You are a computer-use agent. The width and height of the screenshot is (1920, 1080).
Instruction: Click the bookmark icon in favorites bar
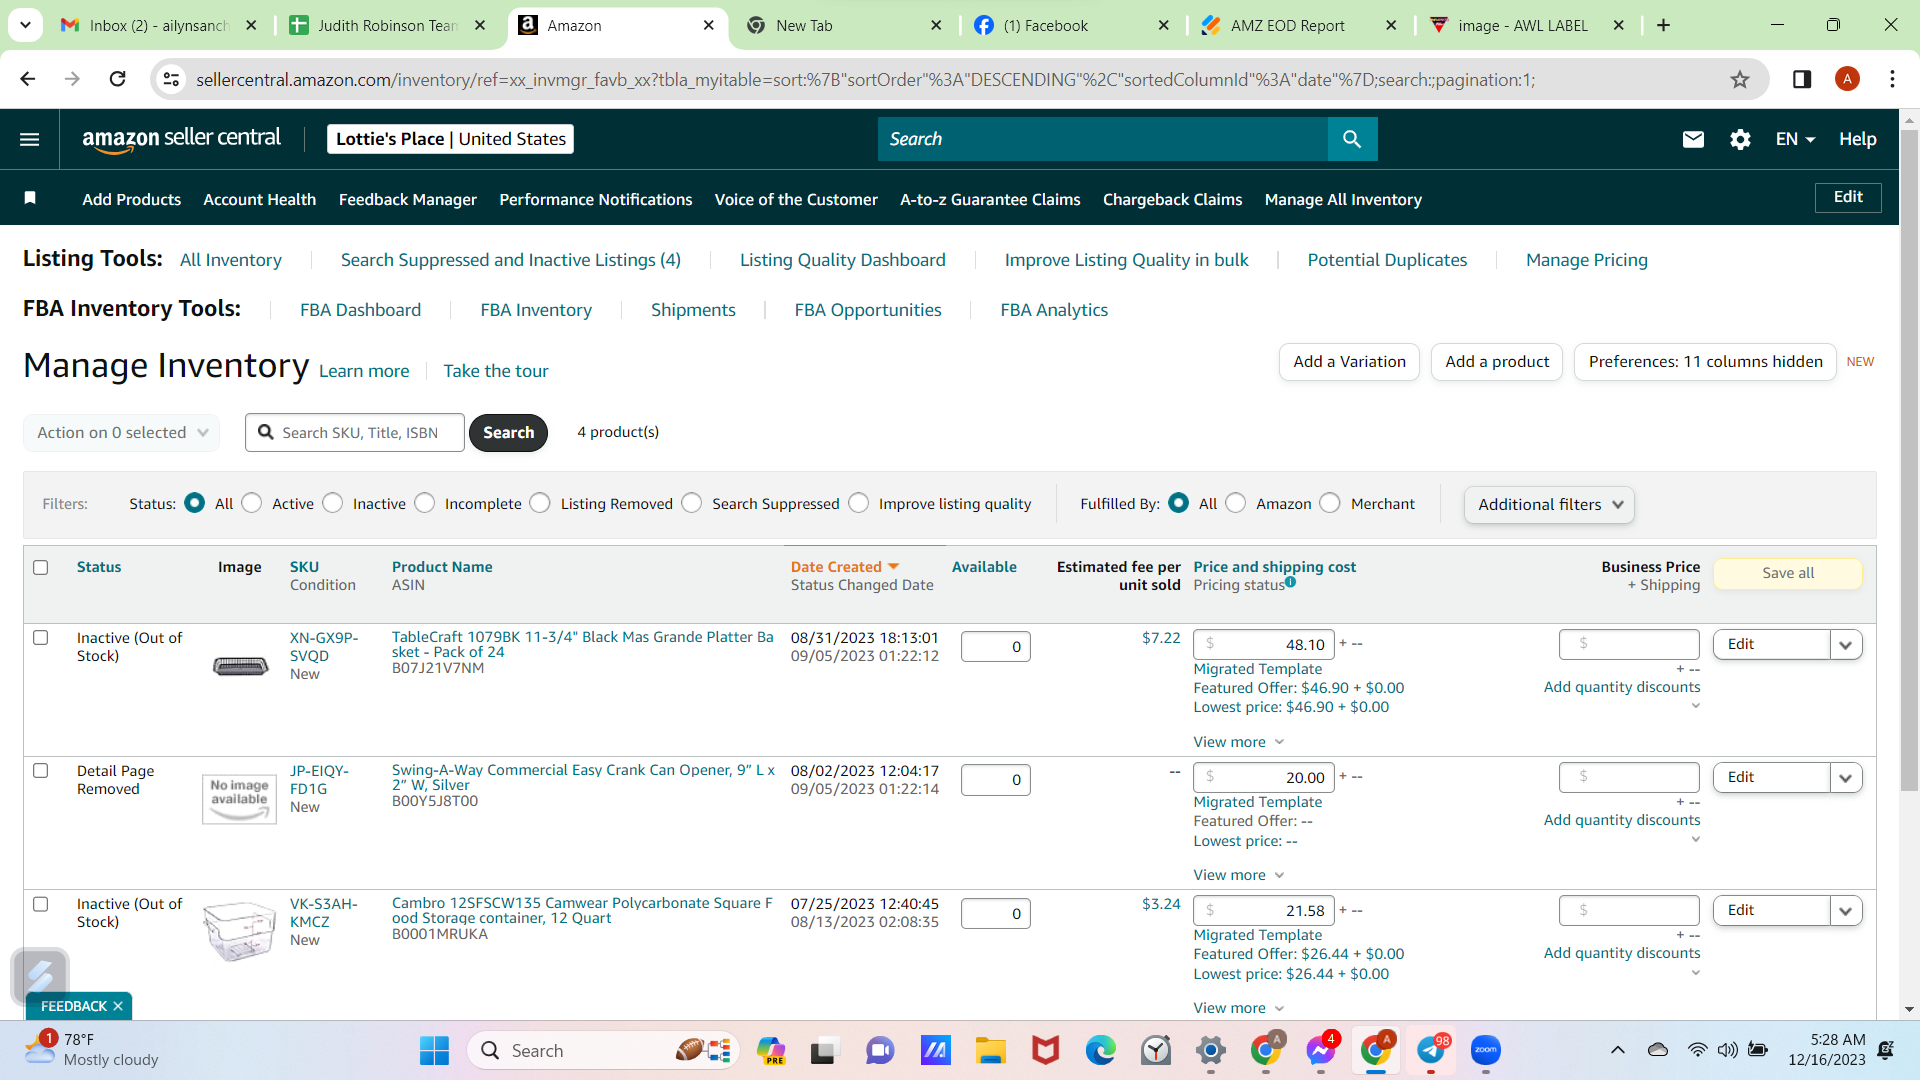(30, 198)
